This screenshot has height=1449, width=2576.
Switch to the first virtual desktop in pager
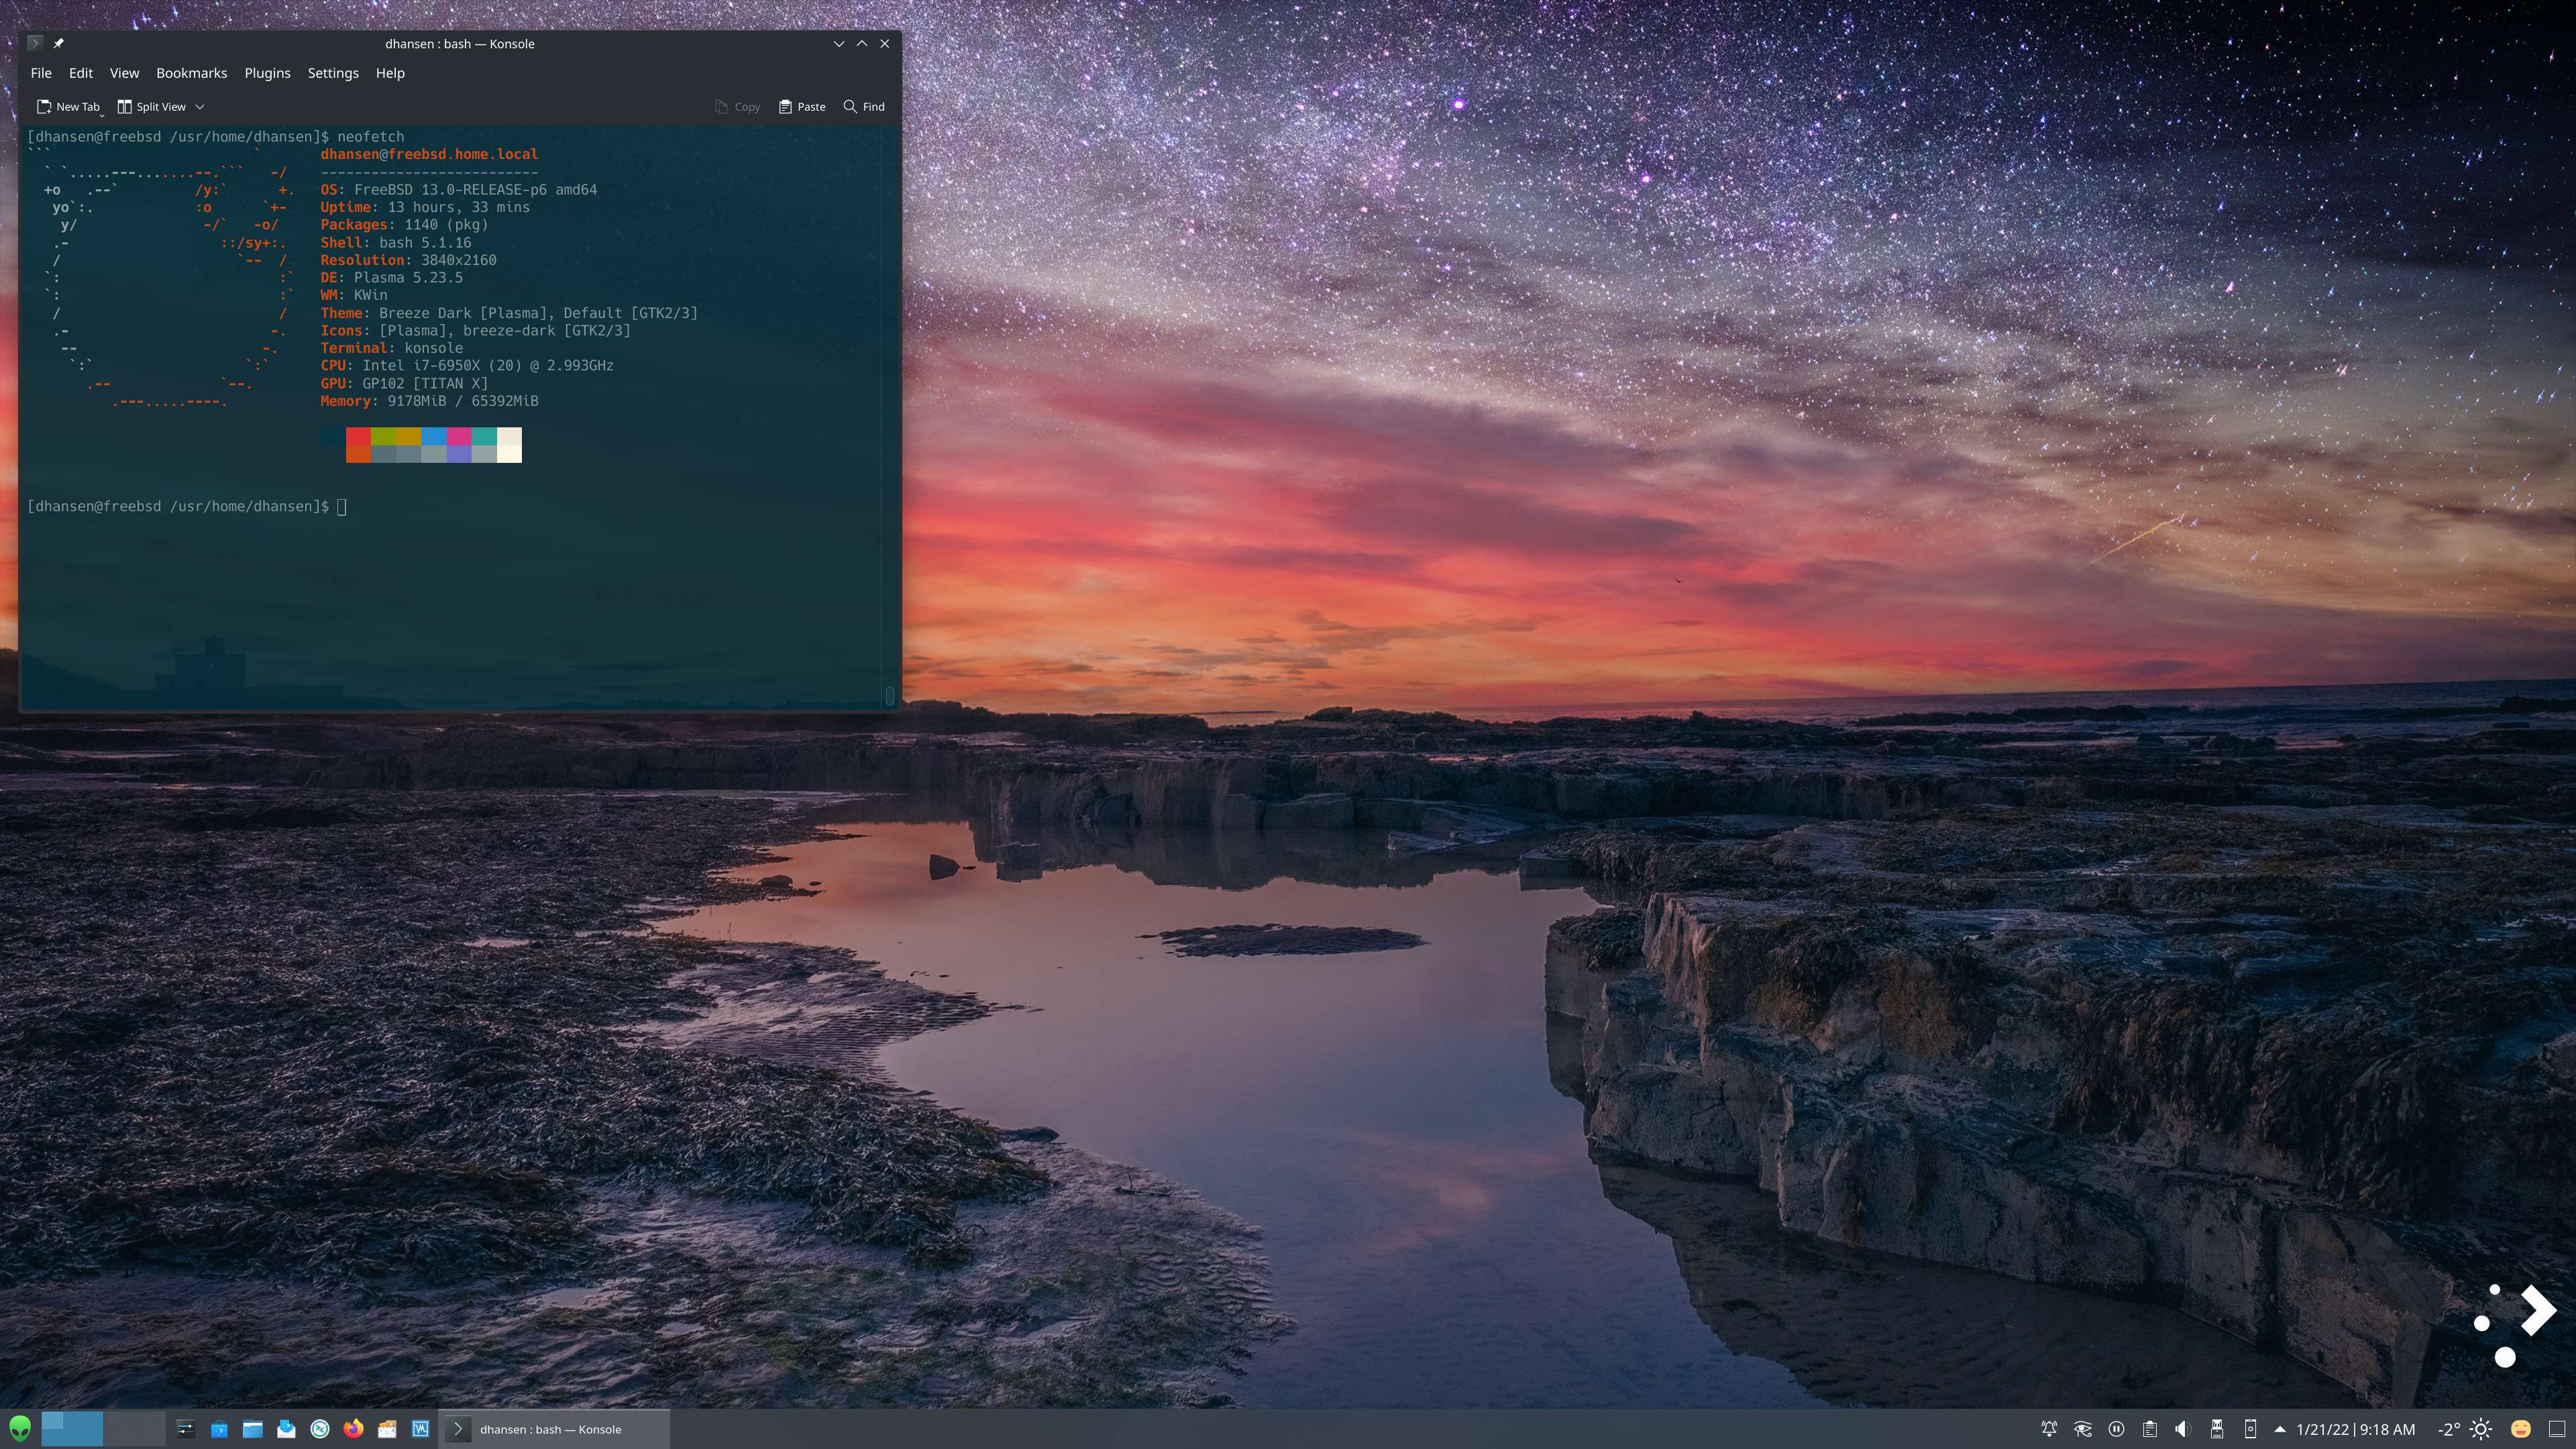coord(72,1428)
